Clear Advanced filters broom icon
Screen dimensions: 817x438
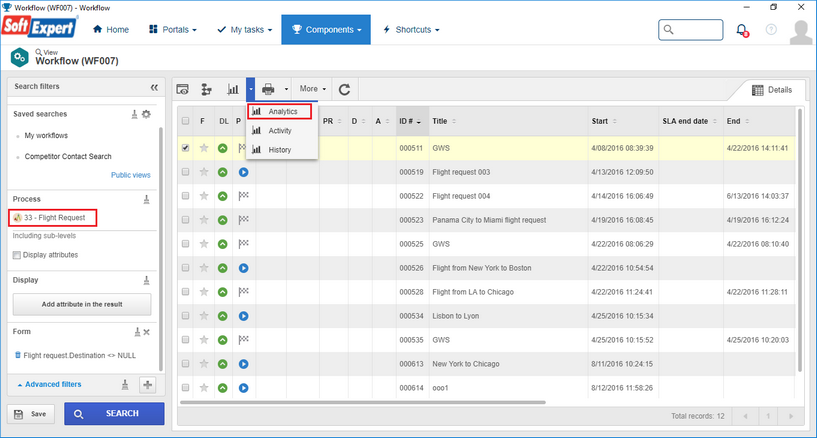125,385
